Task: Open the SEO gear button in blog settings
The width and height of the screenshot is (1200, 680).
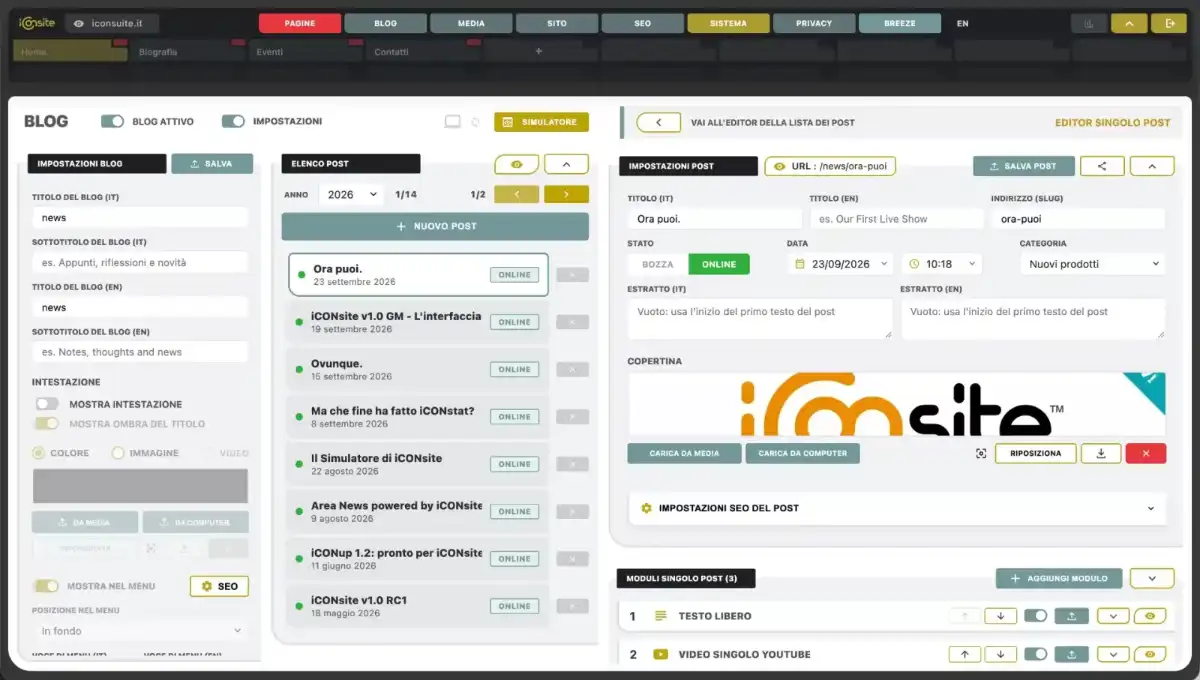Action: 219,586
